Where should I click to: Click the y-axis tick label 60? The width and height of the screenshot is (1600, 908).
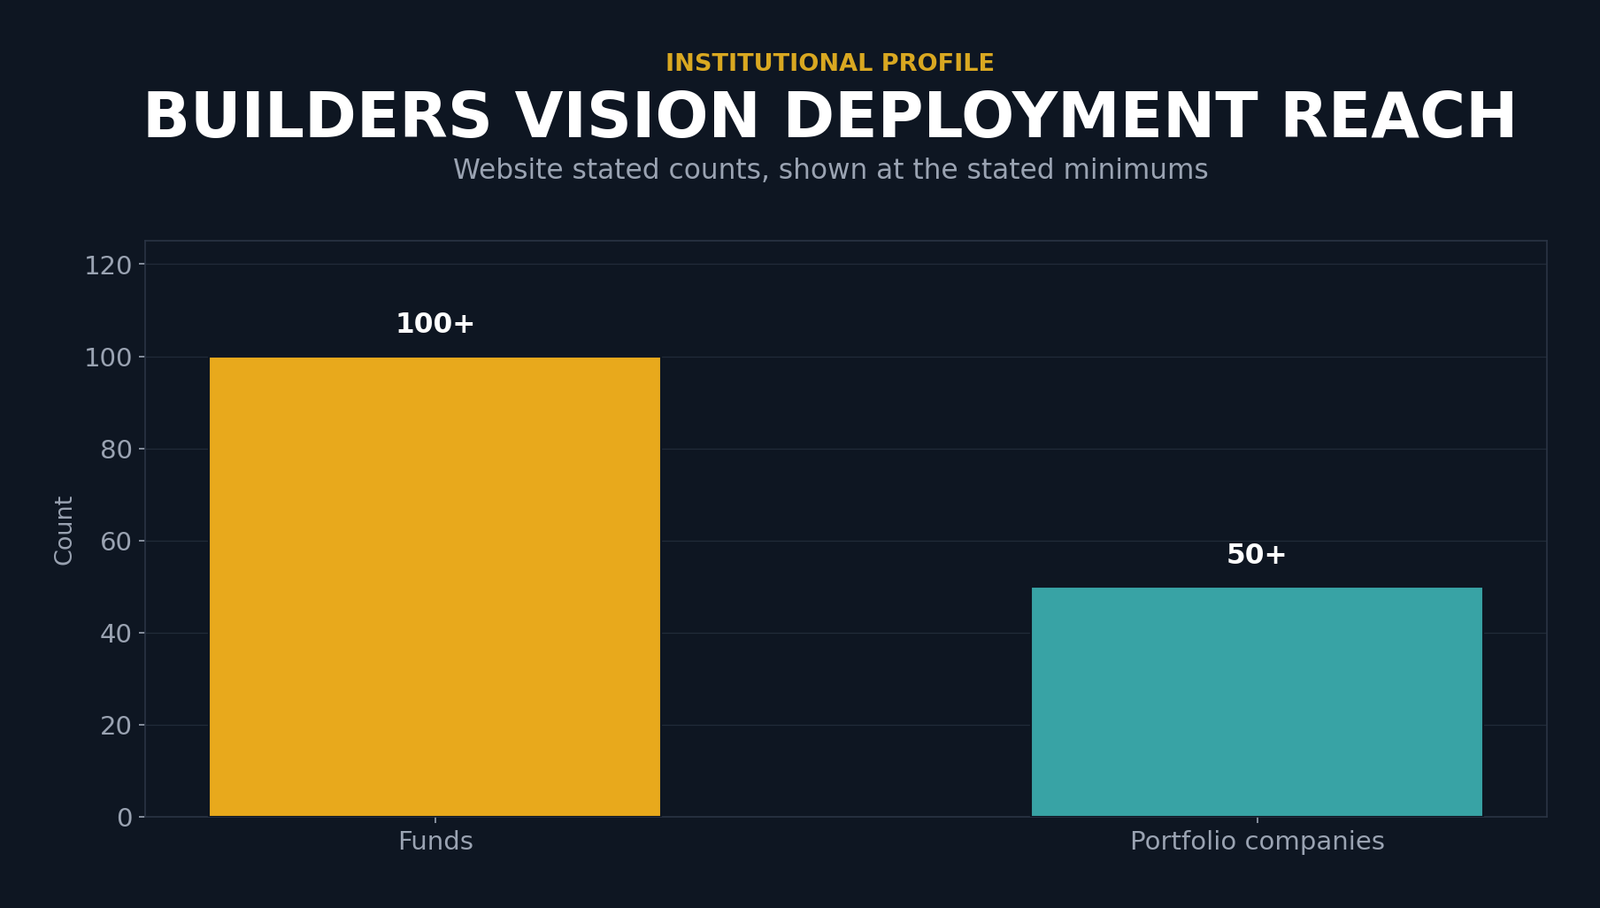tap(116, 541)
